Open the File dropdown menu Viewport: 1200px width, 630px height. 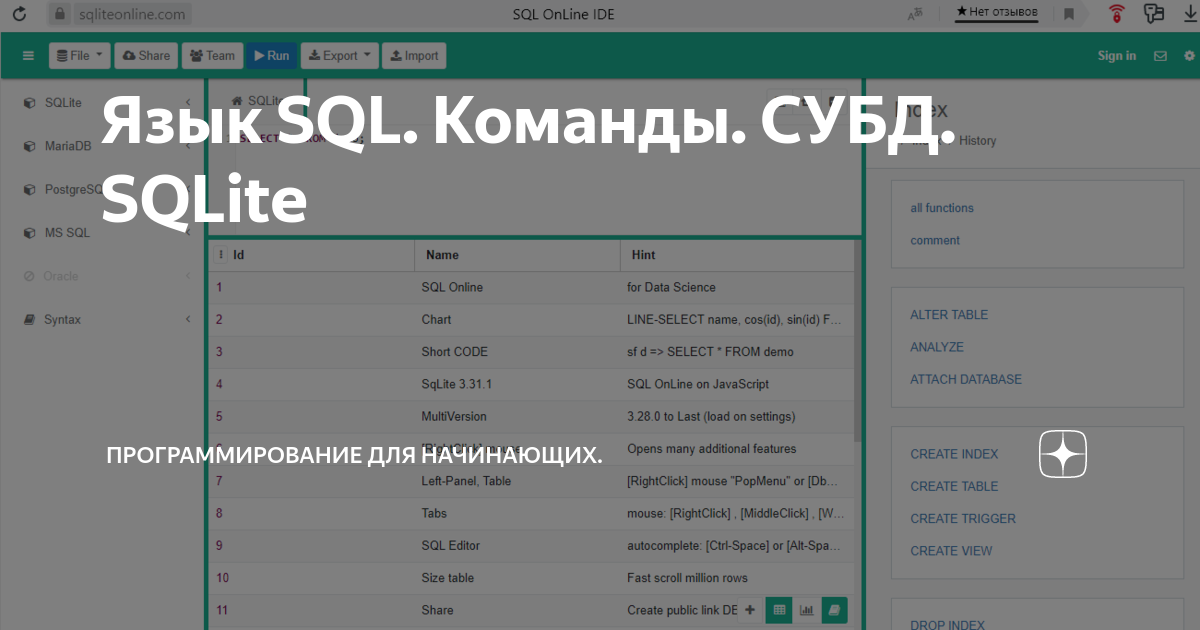pos(79,55)
